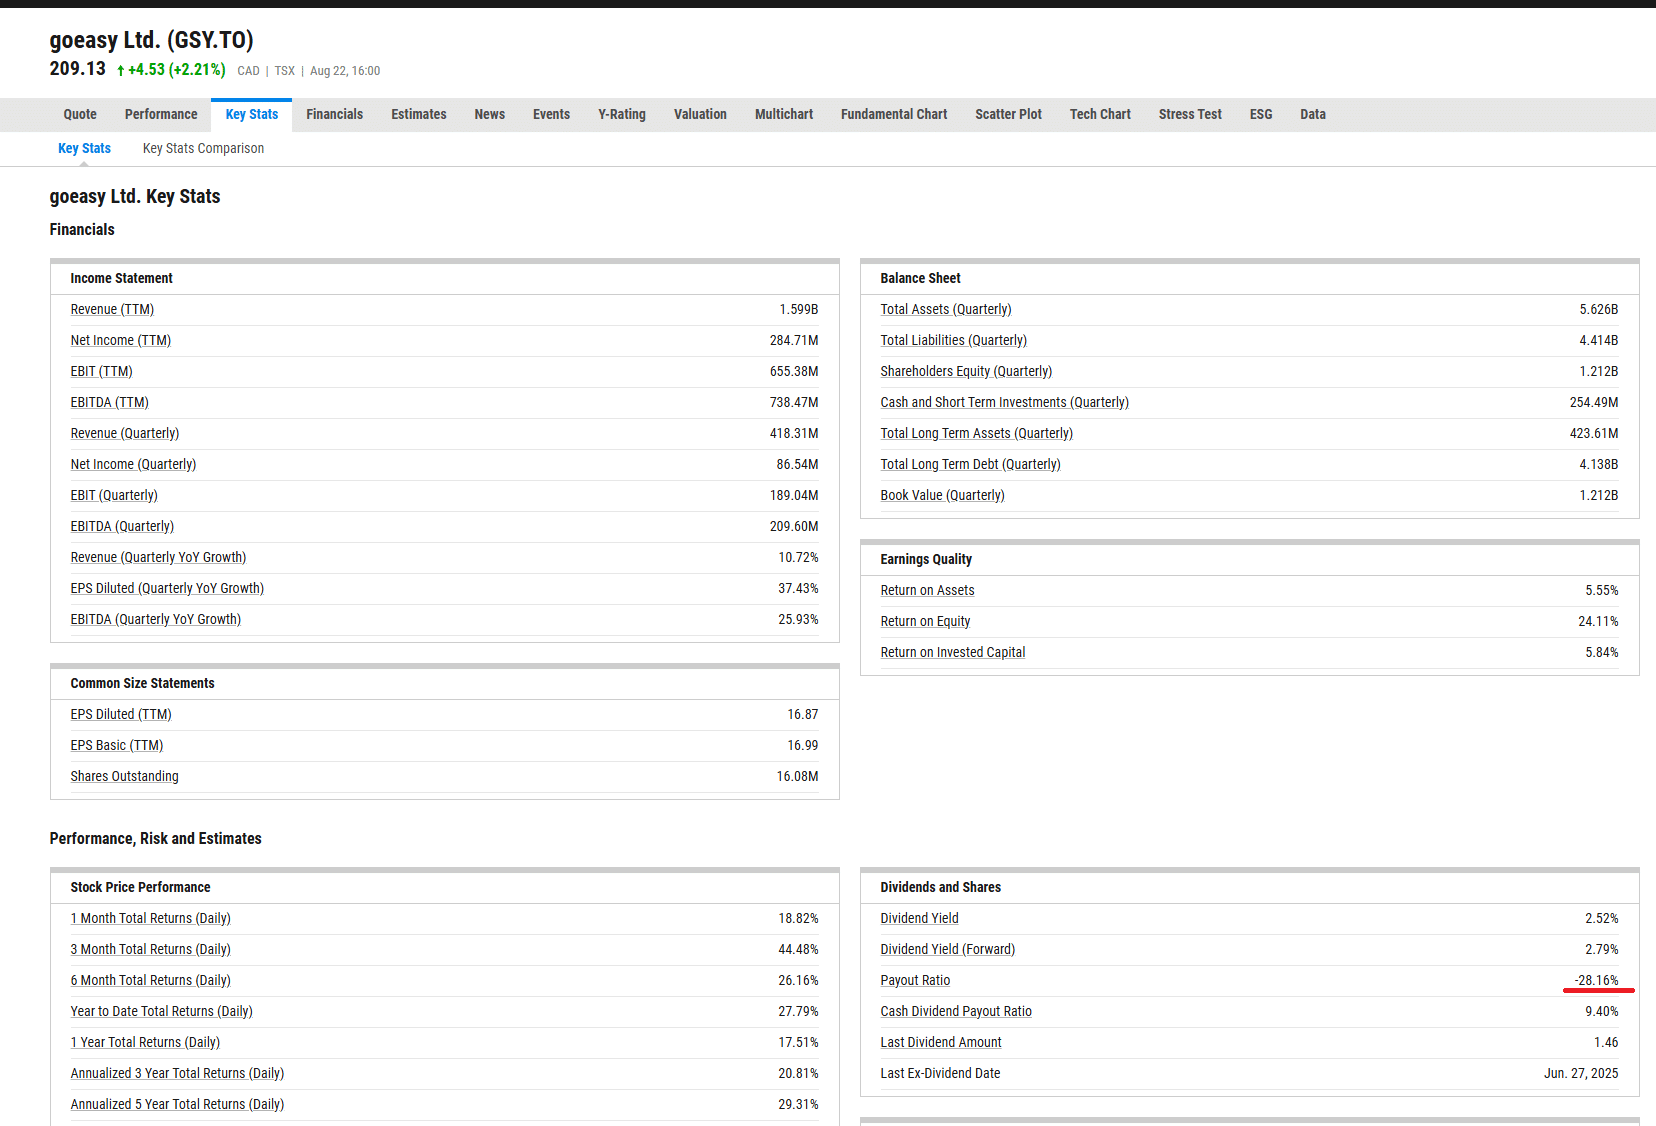Select the ESG tab
The image size is (1656, 1126).
[x=1260, y=114]
